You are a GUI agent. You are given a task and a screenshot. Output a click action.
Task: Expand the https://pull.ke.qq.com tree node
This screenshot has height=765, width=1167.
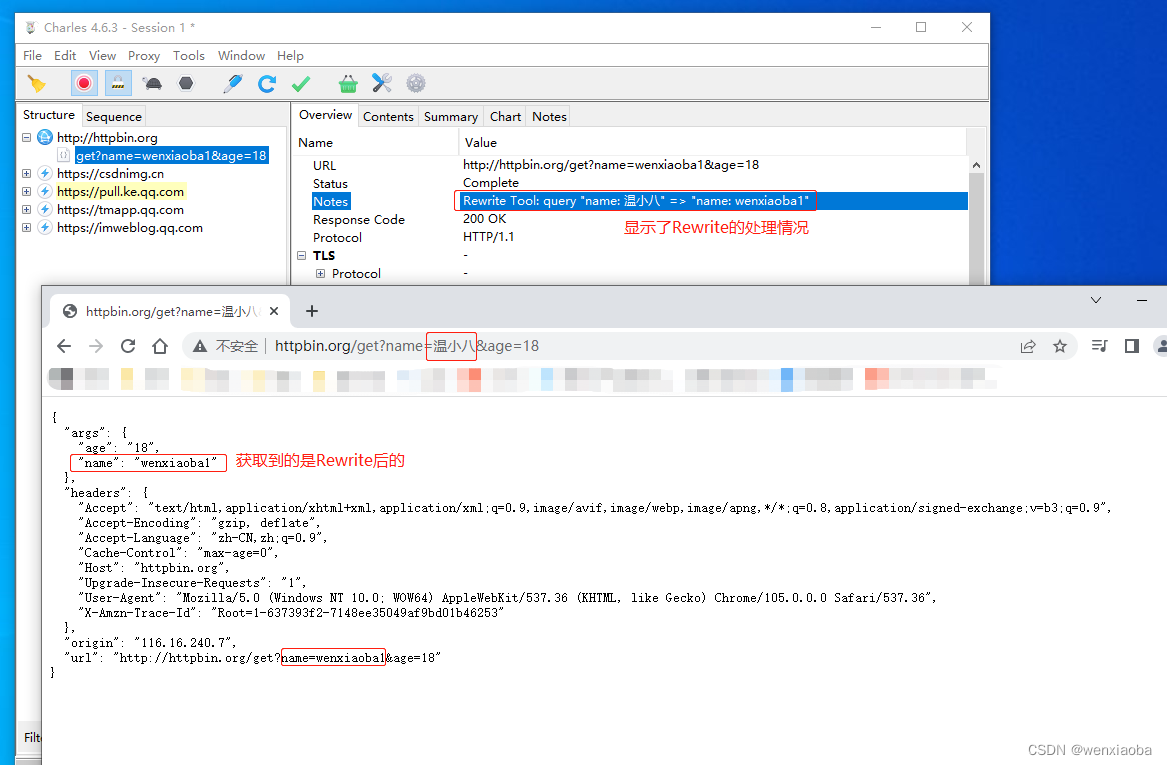pos(27,191)
